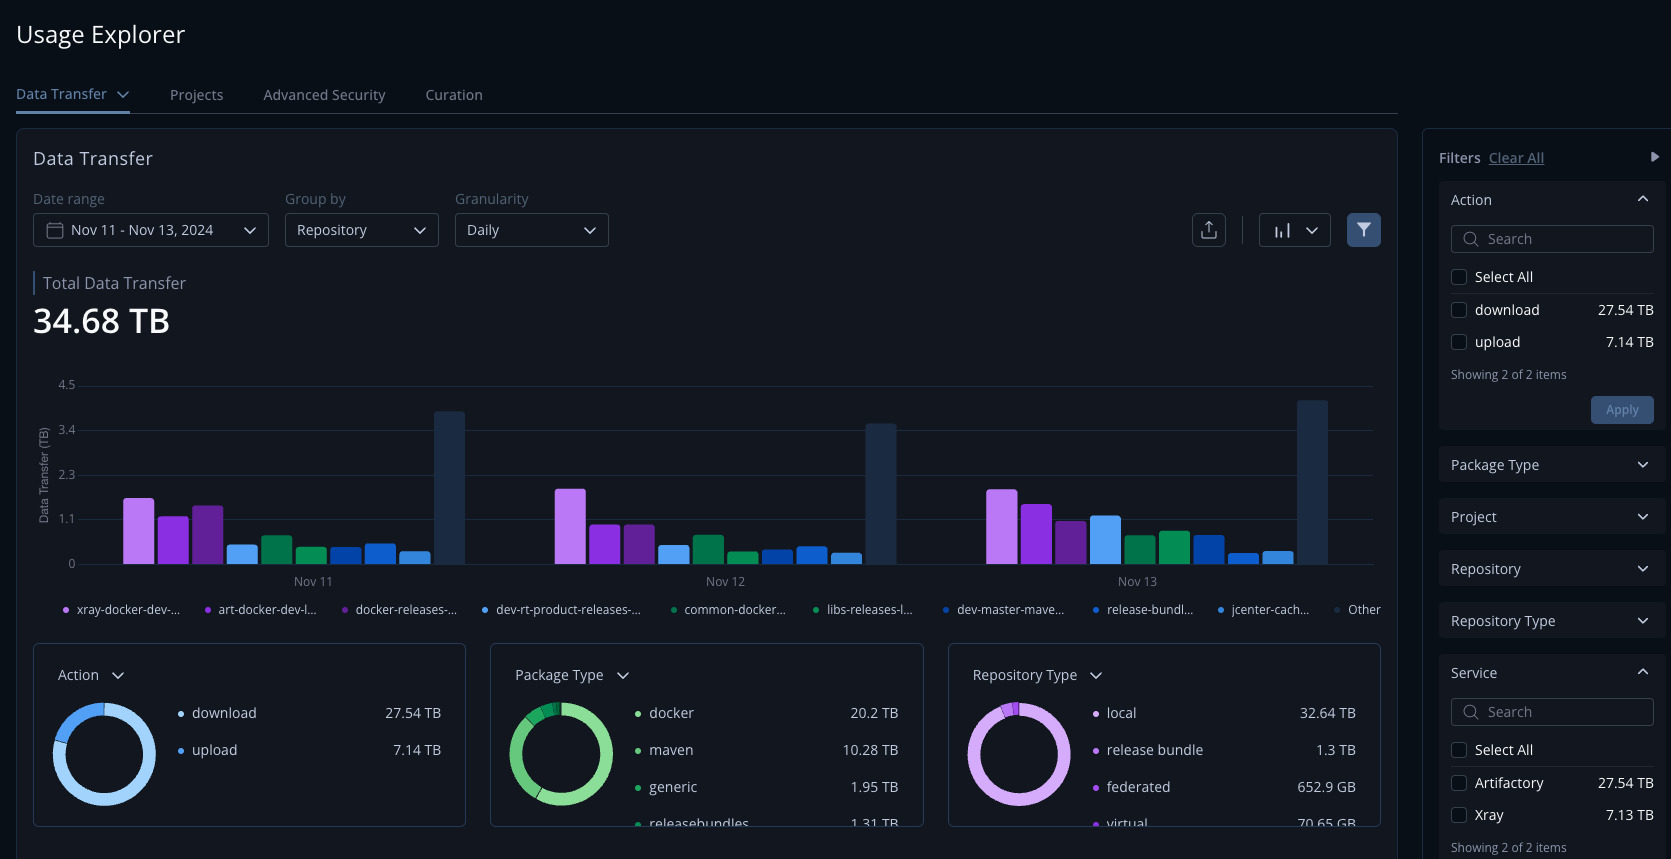Screen dimensions: 1671x859
Task: Check the download action checkbox
Action: point(1459,310)
